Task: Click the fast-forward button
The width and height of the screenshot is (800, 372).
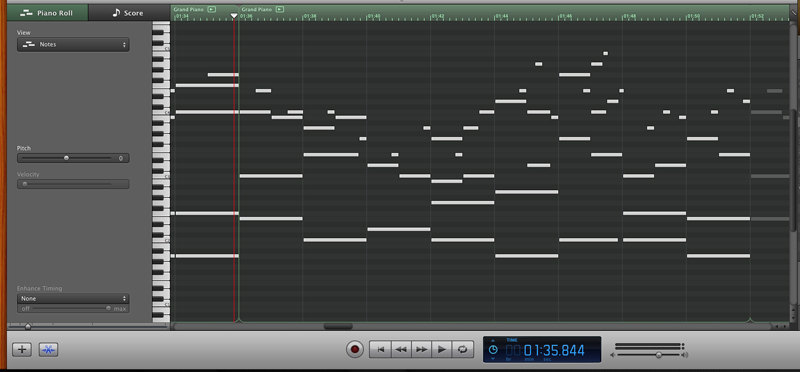Action: point(421,350)
